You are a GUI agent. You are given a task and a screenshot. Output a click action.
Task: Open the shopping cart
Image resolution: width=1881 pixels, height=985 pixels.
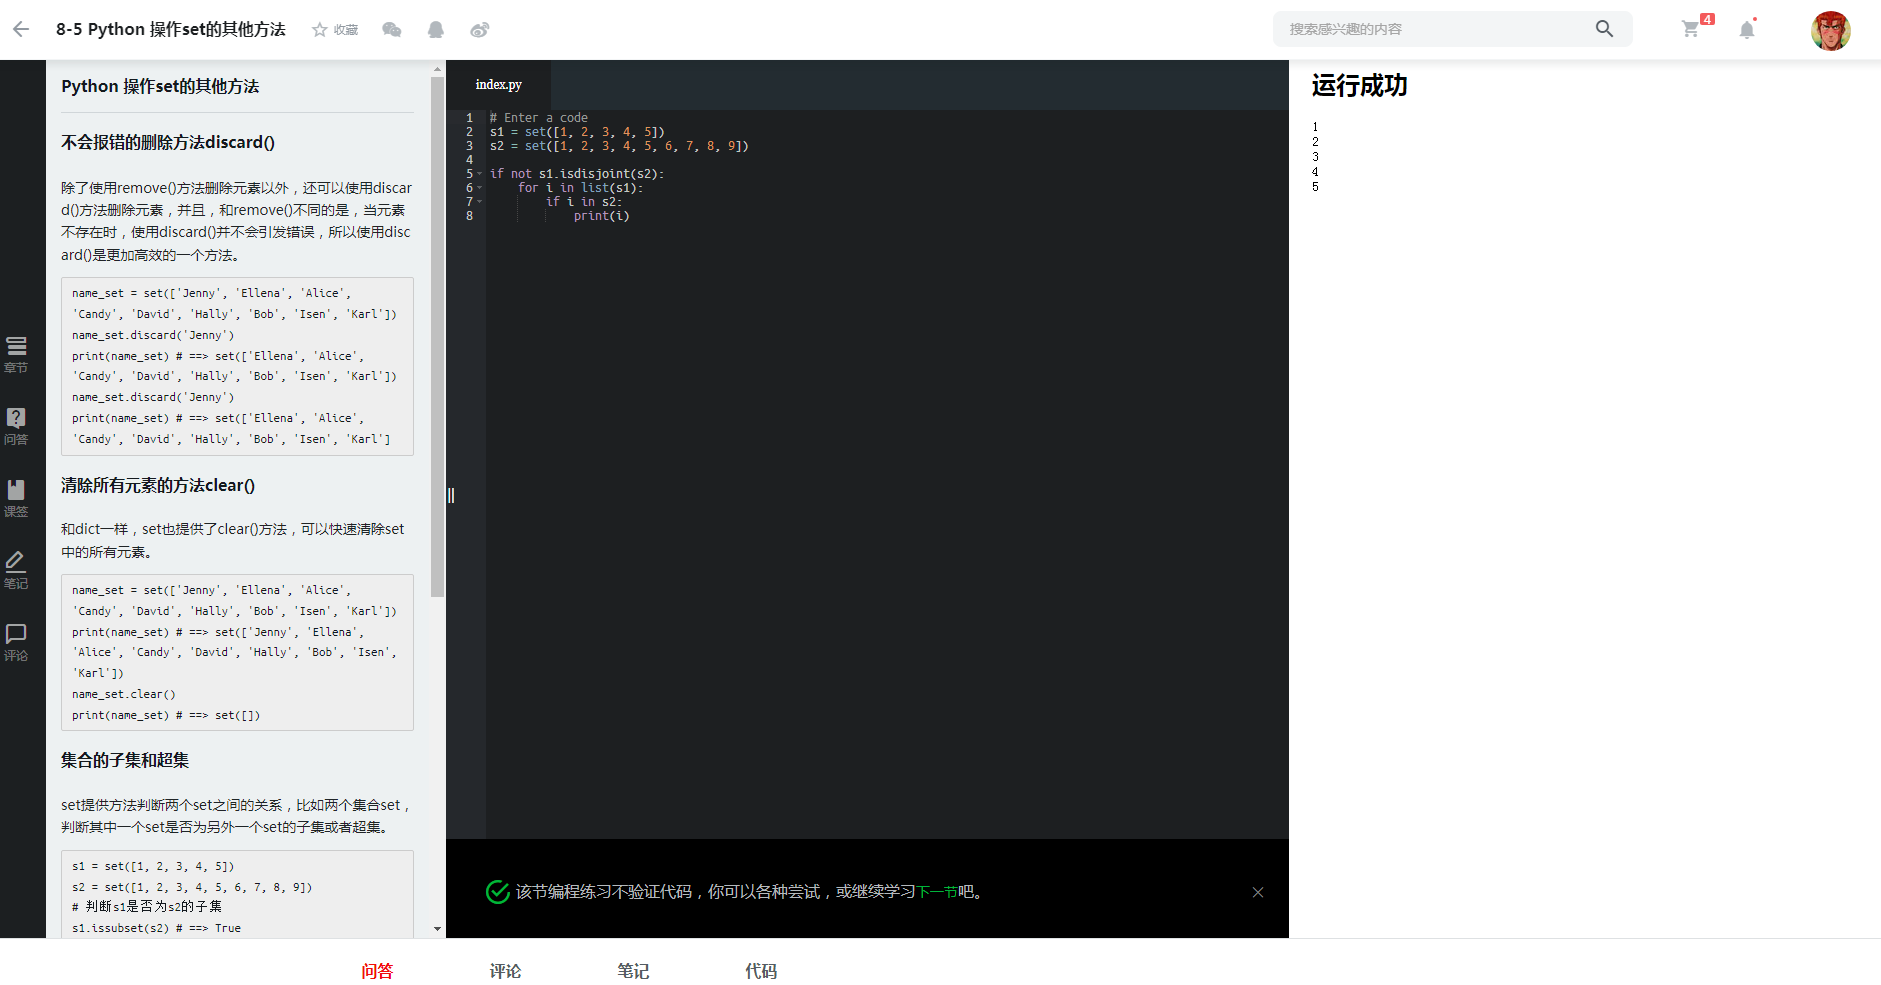point(1691,29)
